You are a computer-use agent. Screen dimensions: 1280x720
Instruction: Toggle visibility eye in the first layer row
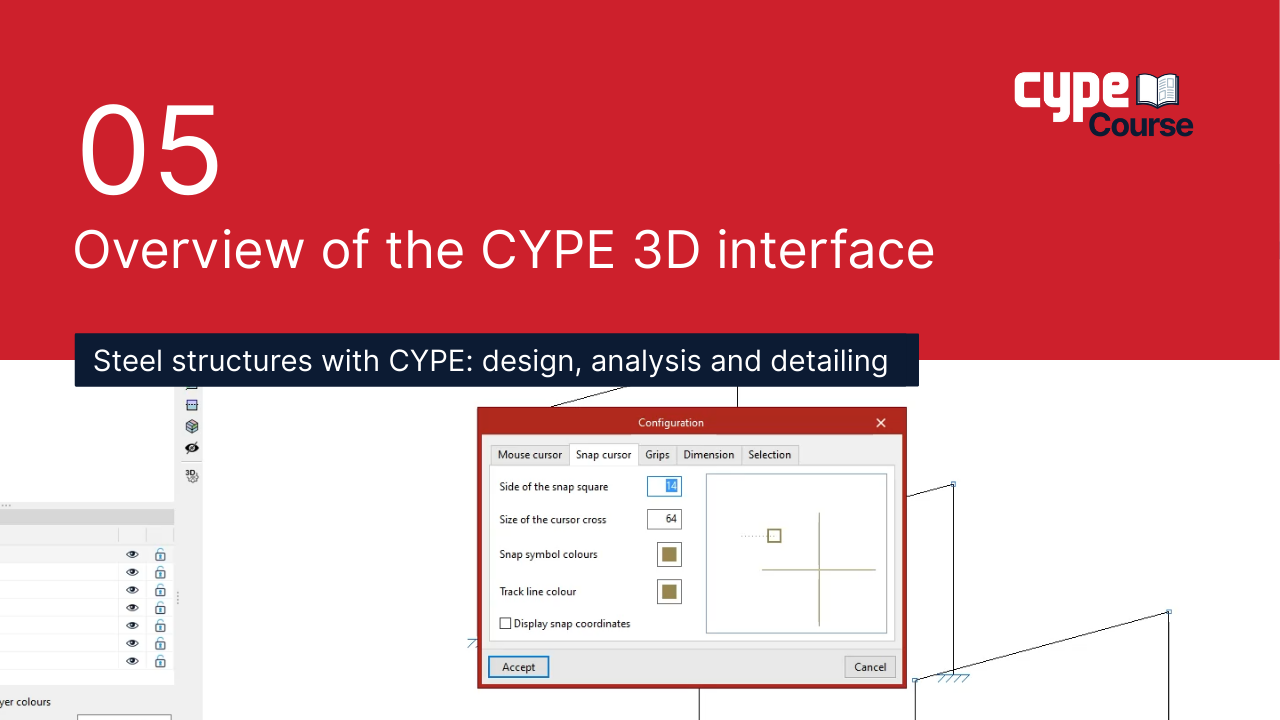(x=132, y=554)
